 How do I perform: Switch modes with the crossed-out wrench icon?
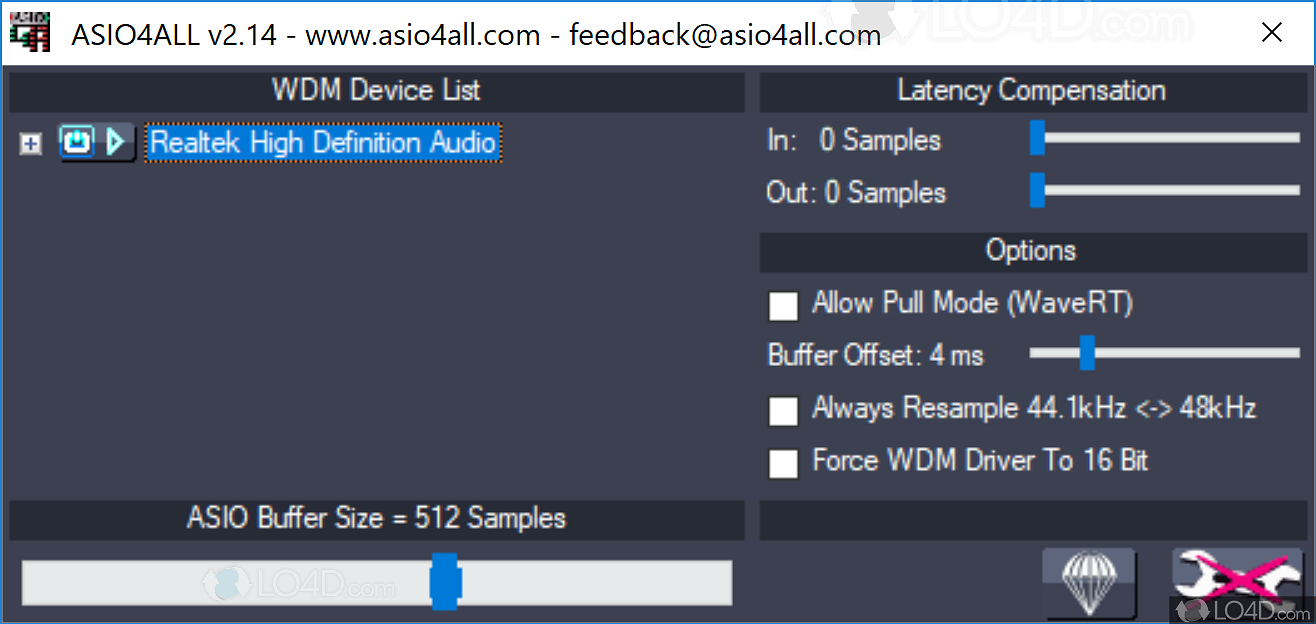coord(1238,582)
